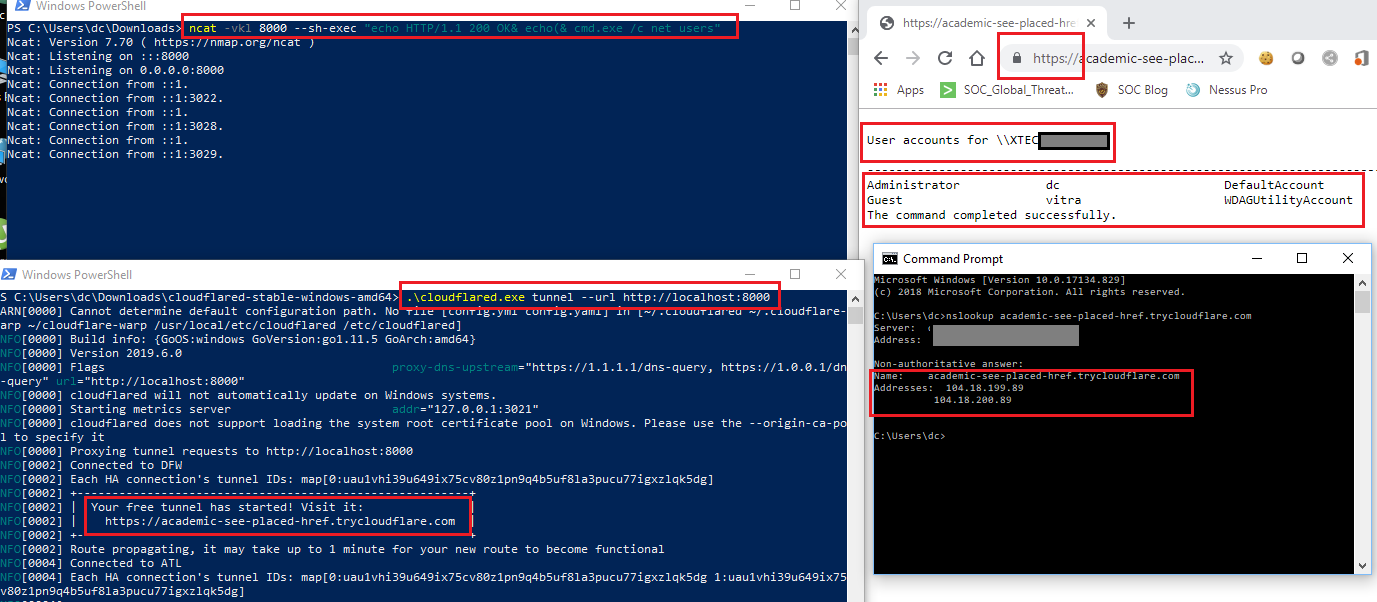Reload the Chrome page
The height and width of the screenshot is (602, 1377).
click(x=944, y=58)
